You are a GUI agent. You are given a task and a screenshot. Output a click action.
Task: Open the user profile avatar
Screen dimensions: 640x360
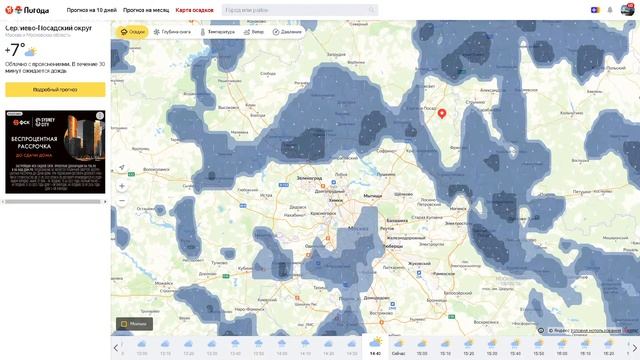627,10
